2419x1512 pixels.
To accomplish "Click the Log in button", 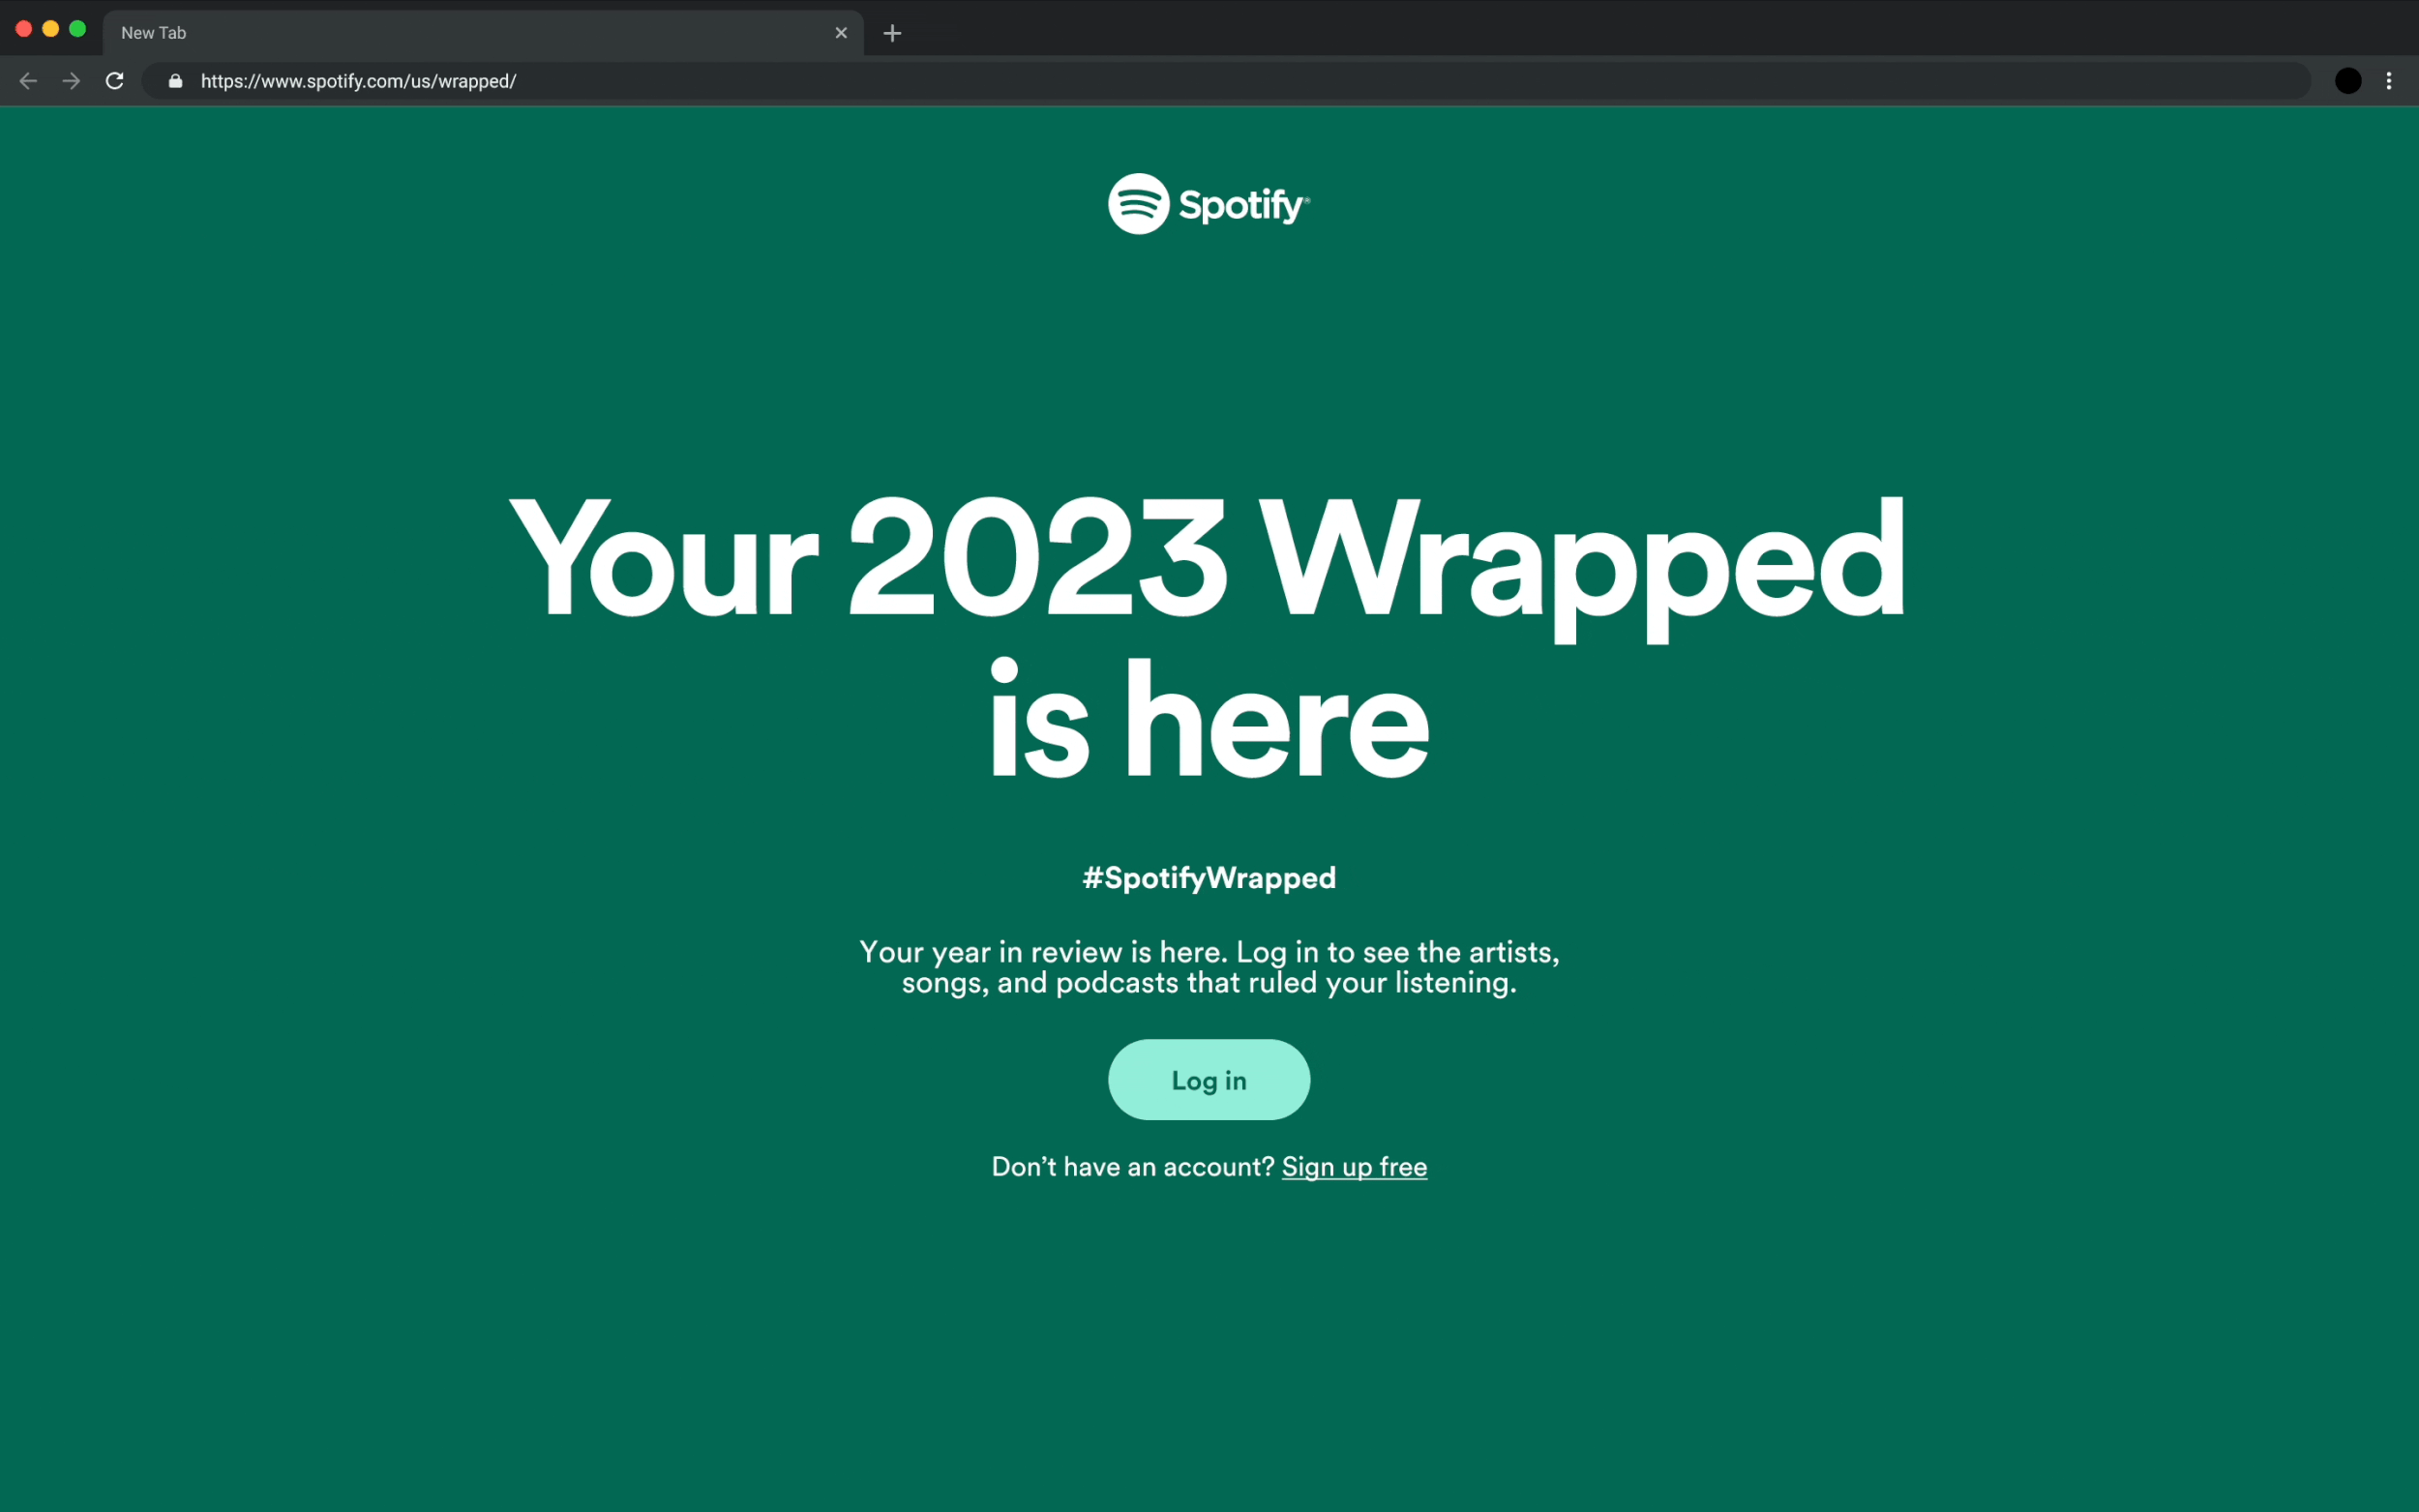I will tap(1208, 1080).
